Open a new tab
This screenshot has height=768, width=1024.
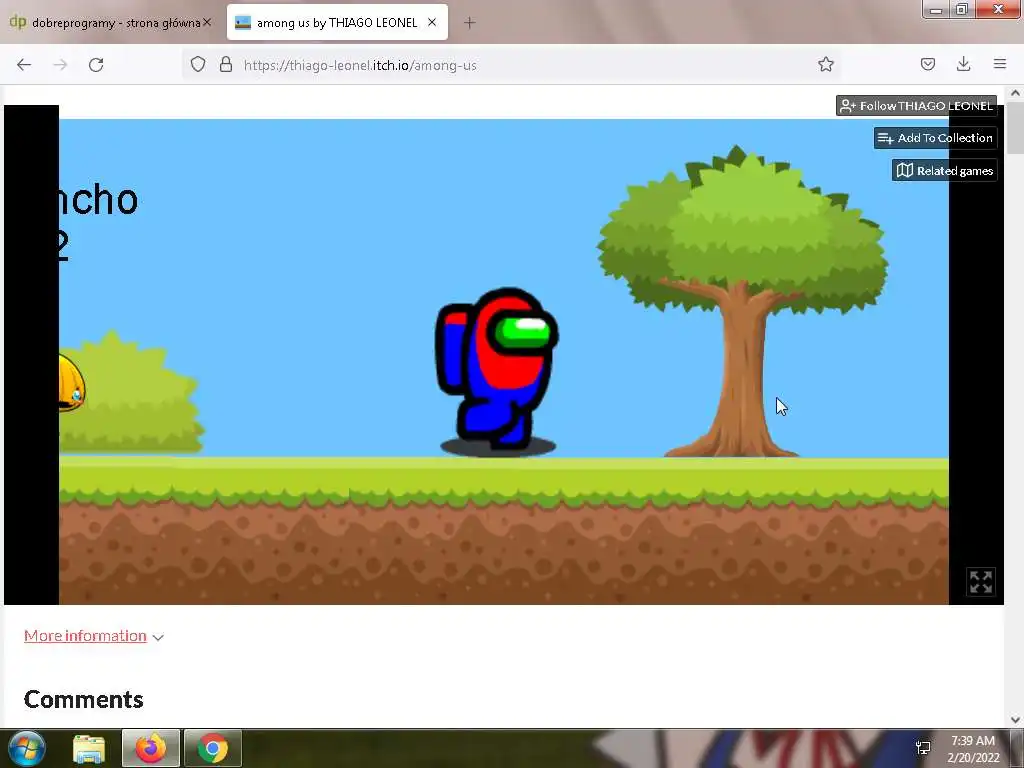pyautogui.click(x=470, y=23)
